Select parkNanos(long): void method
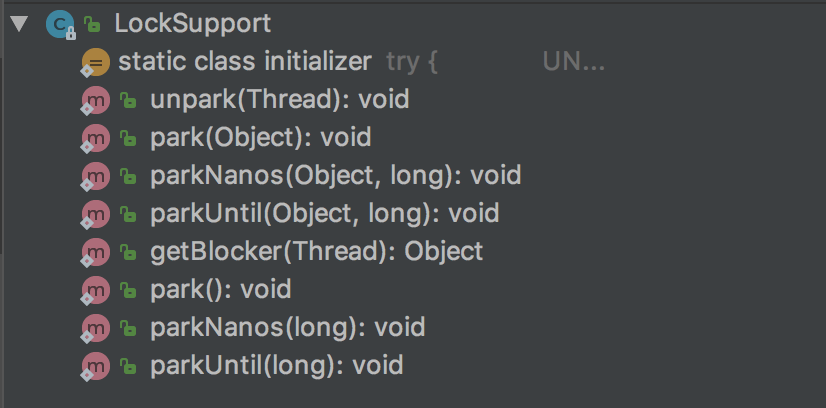Image resolution: width=826 pixels, height=408 pixels. click(287, 328)
